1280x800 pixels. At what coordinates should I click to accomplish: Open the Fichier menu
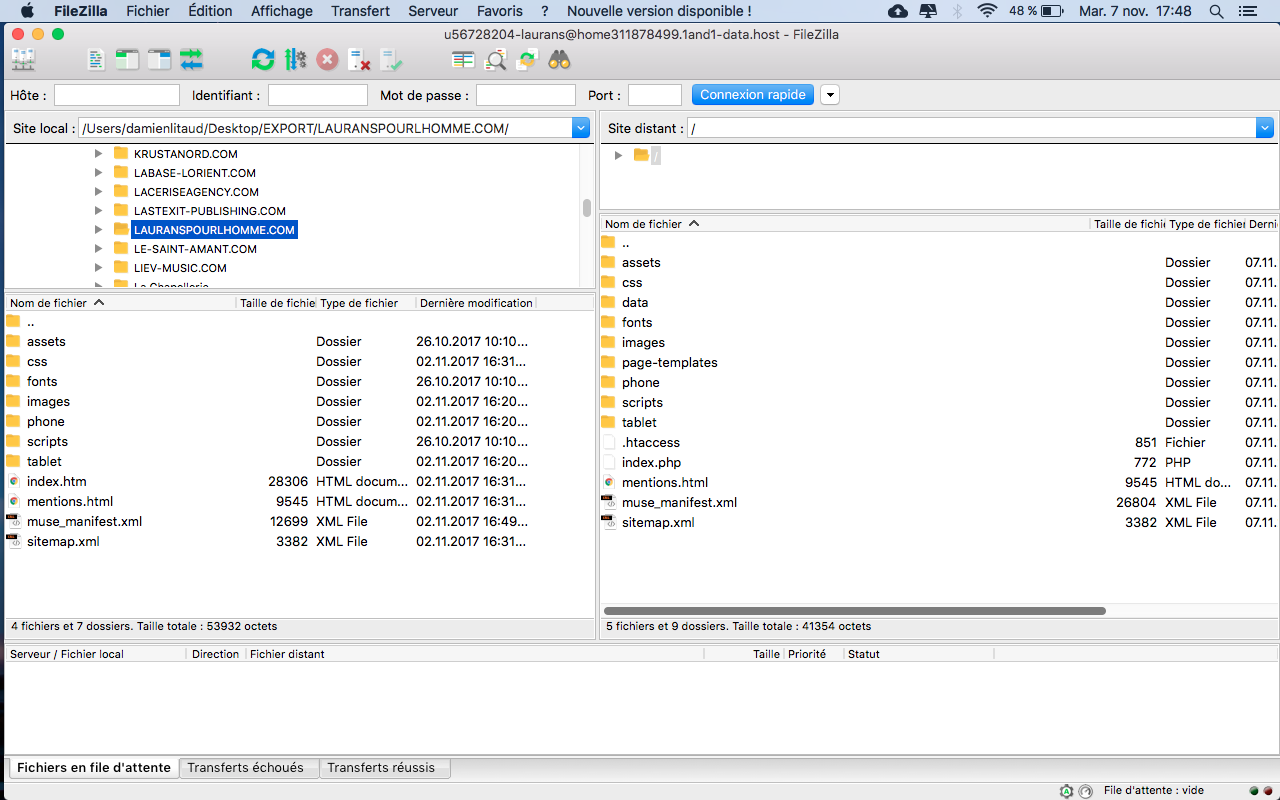tap(147, 11)
